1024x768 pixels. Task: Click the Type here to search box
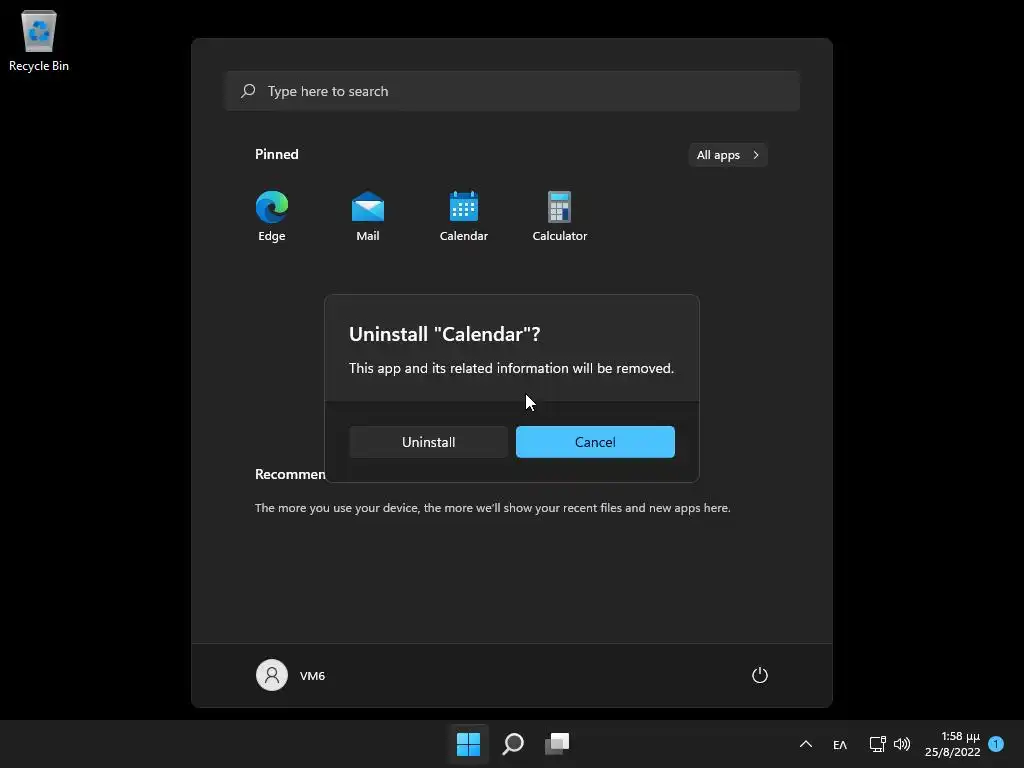click(512, 91)
